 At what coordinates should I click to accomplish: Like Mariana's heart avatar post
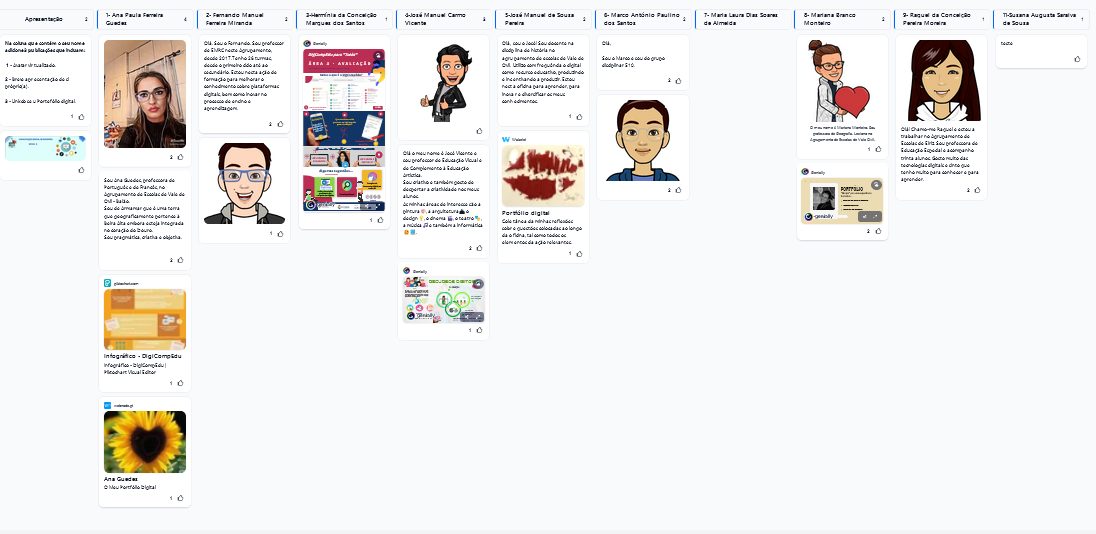coord(878,149)
